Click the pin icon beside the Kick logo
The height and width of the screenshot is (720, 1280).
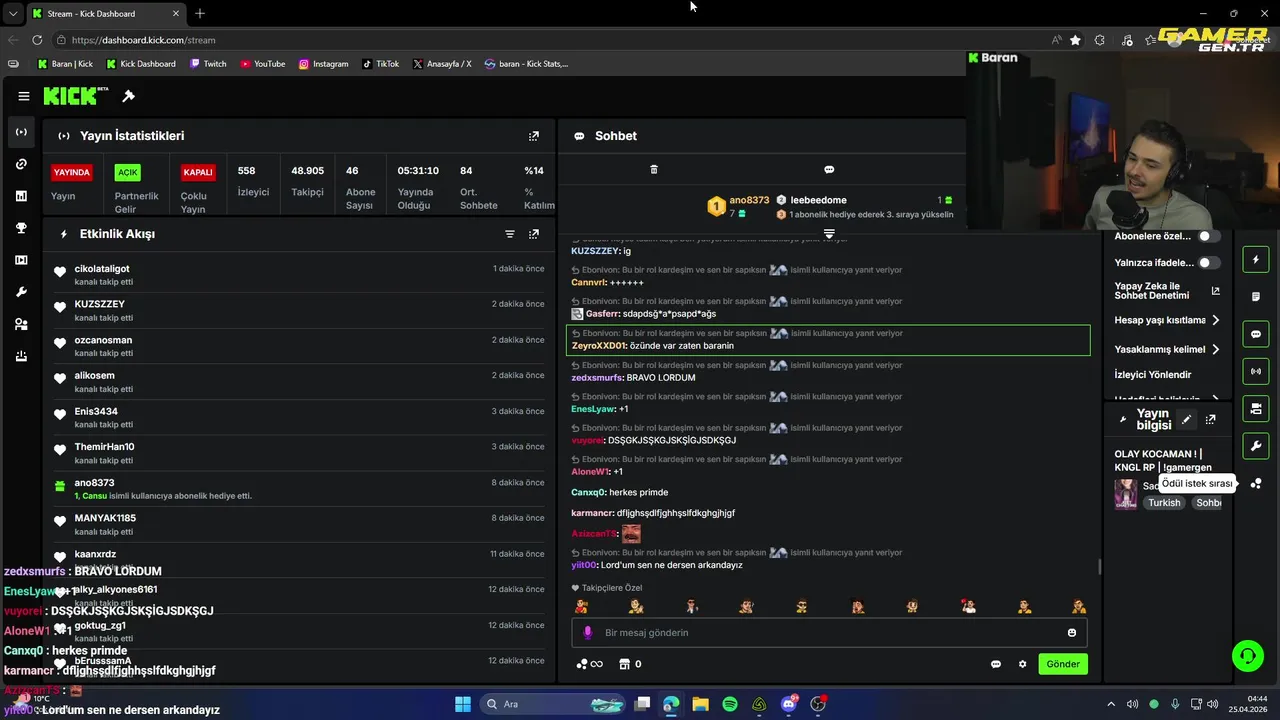(x=128, y=96)
